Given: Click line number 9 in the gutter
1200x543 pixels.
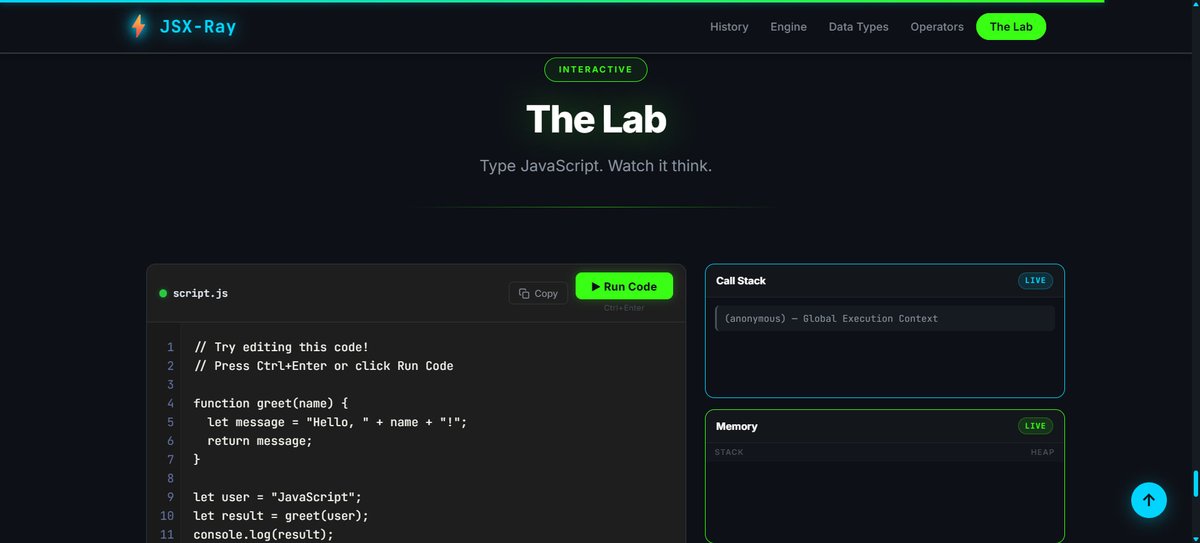Looking at the screenshot, I should point(170,497).
